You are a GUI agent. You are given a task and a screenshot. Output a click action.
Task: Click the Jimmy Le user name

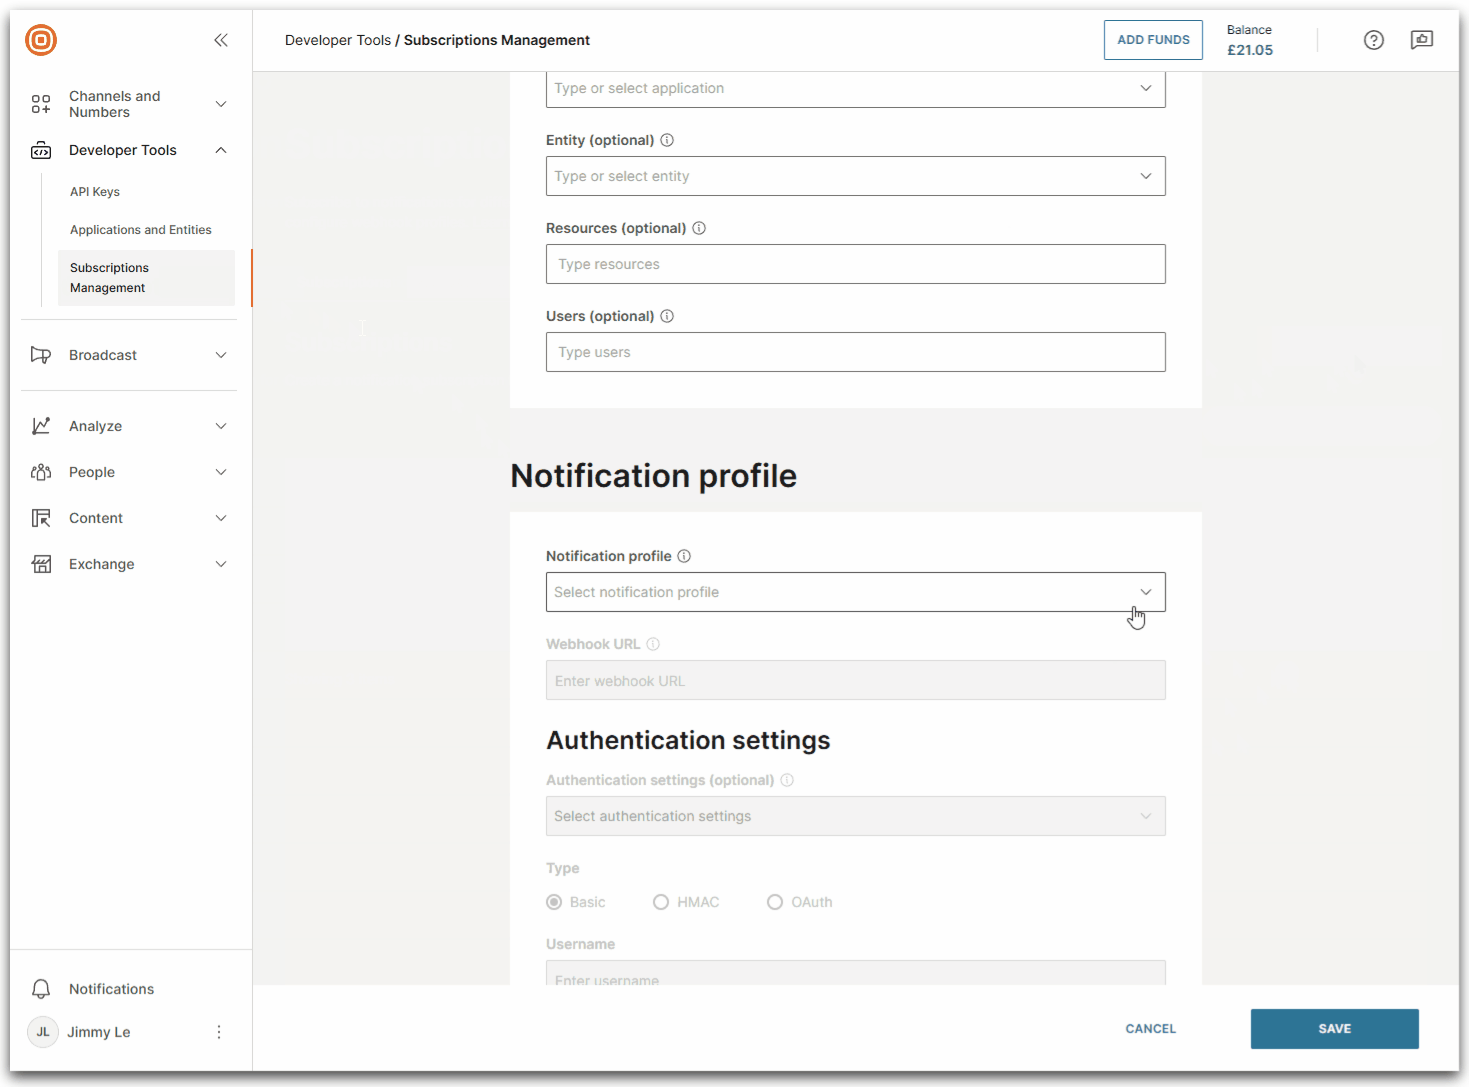point(99,1032)
